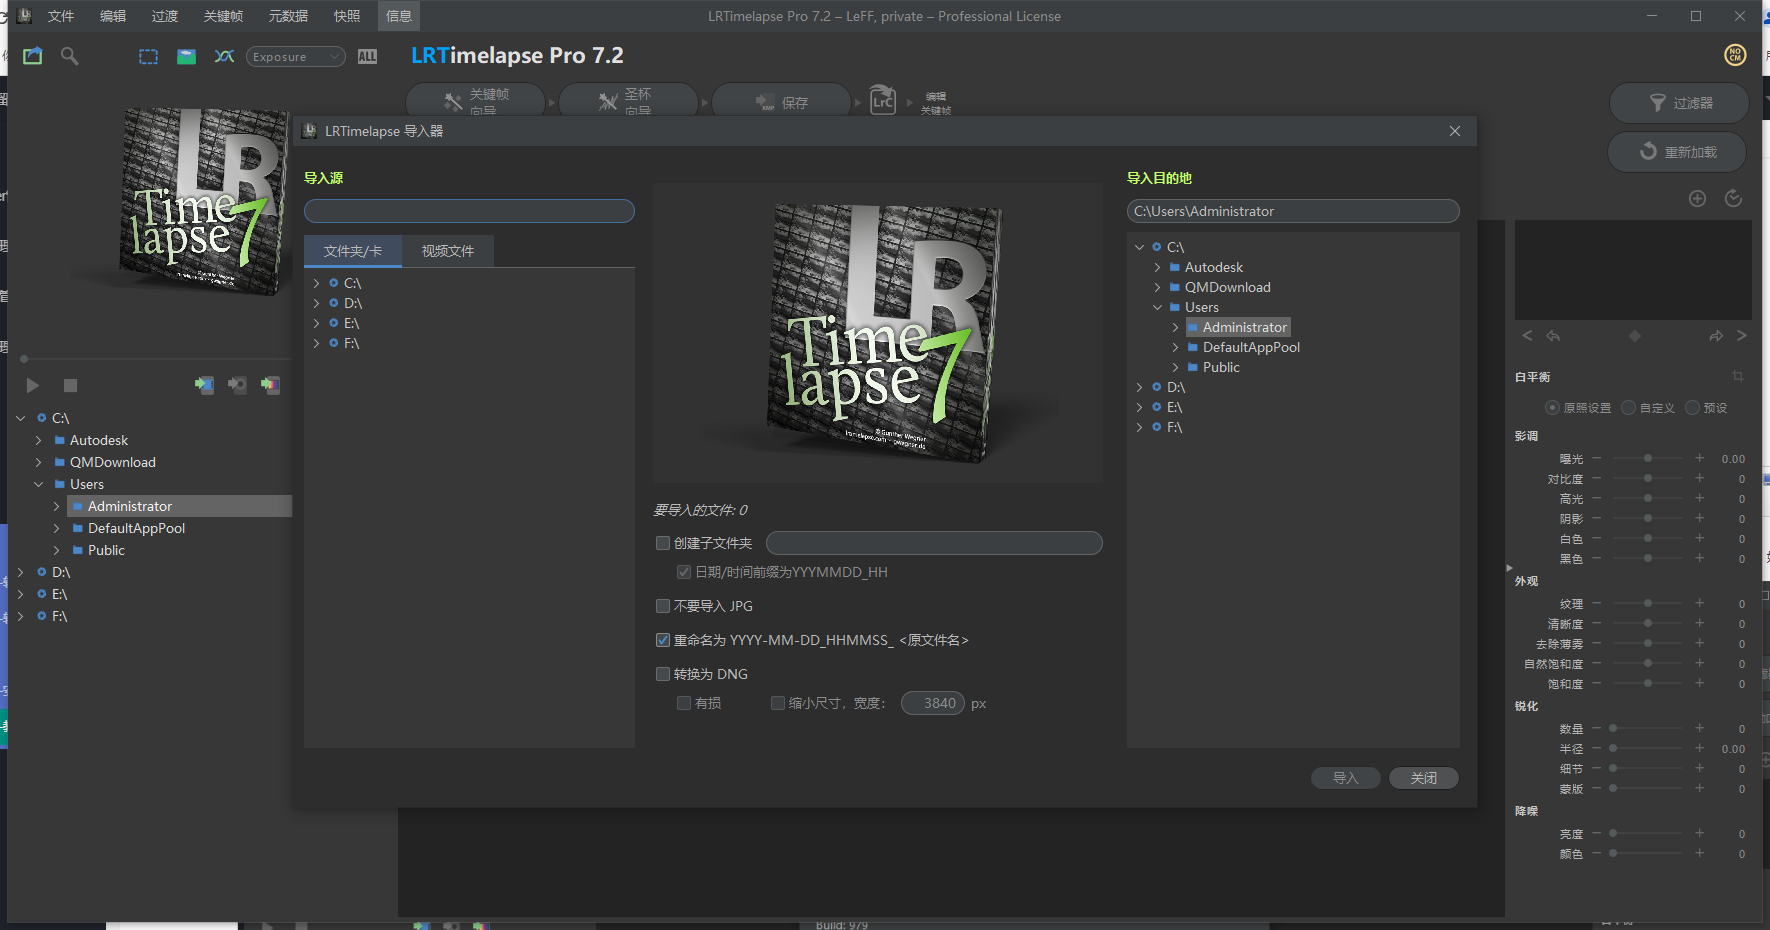The image size is (1770, 930).
Task: Click the 数量 sharpening slider handle
Action: pos(1613,728)
